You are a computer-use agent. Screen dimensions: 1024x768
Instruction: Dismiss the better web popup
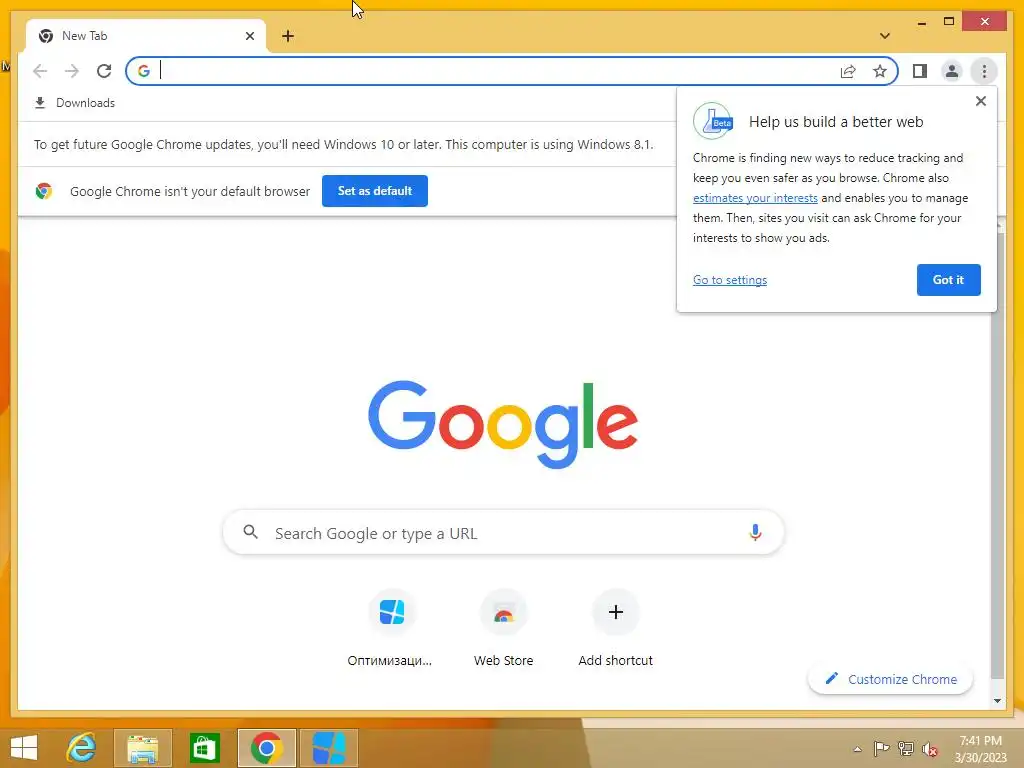(980, 101)
